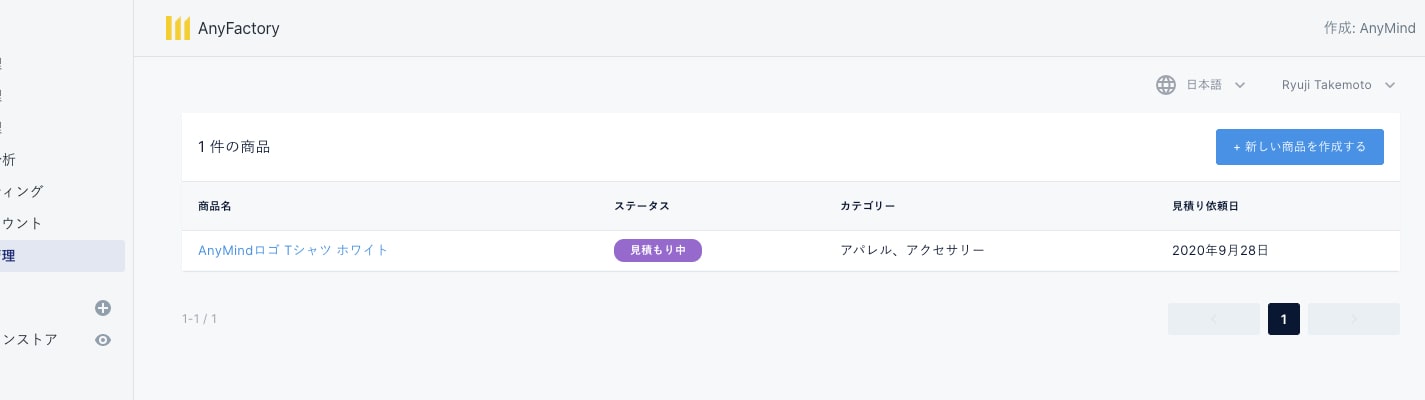Click the 商品名 column header
This screenshot has width=1425, height=400.
[215, 206]
